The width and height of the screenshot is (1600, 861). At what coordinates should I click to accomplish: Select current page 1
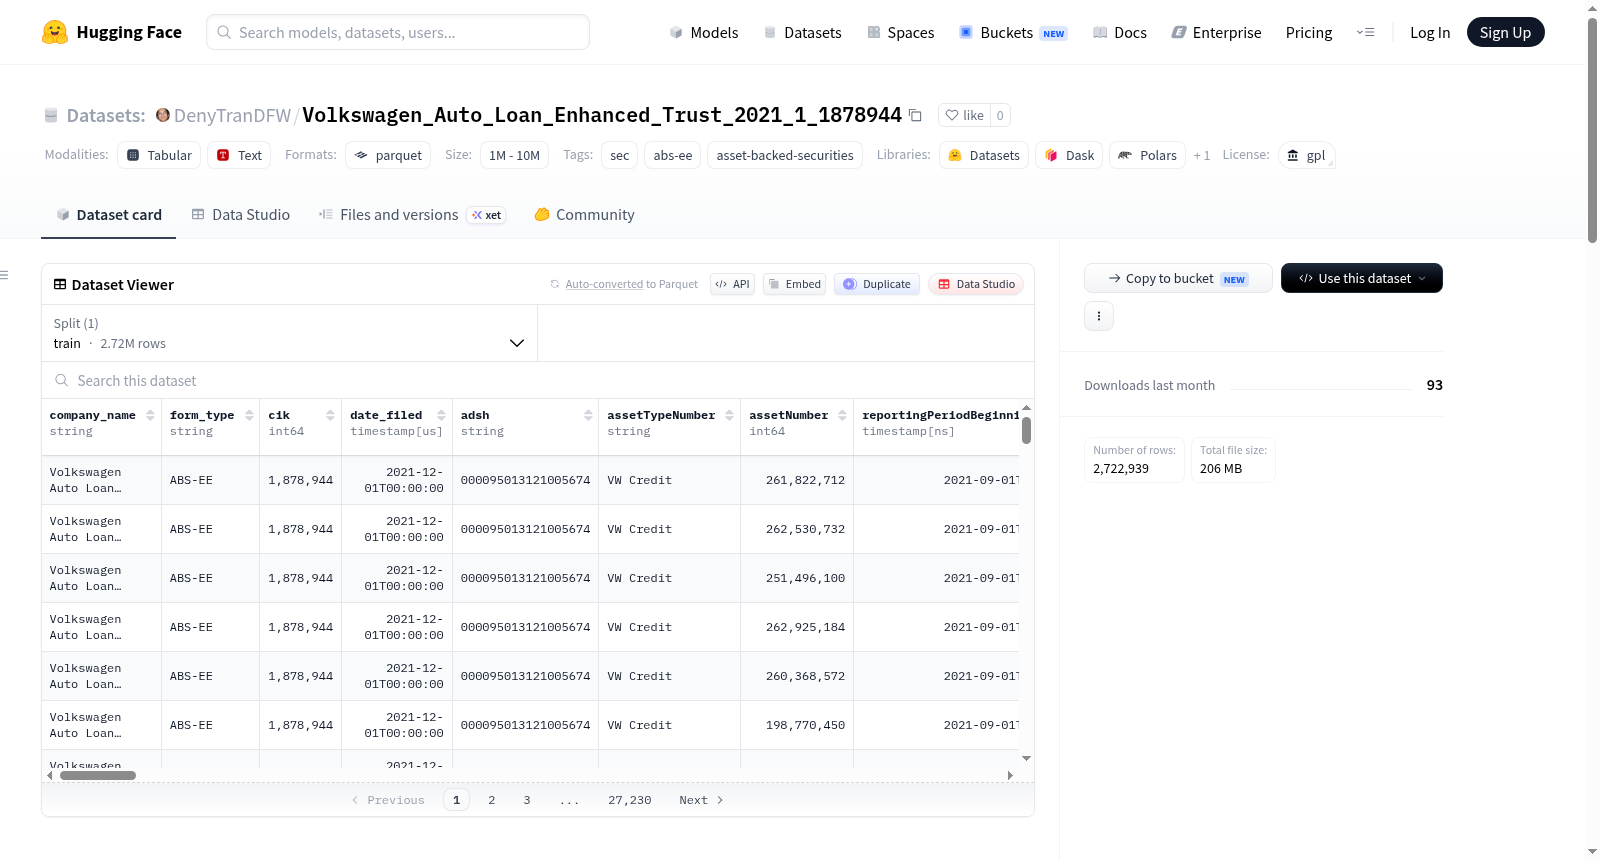[x=457, y=800]
